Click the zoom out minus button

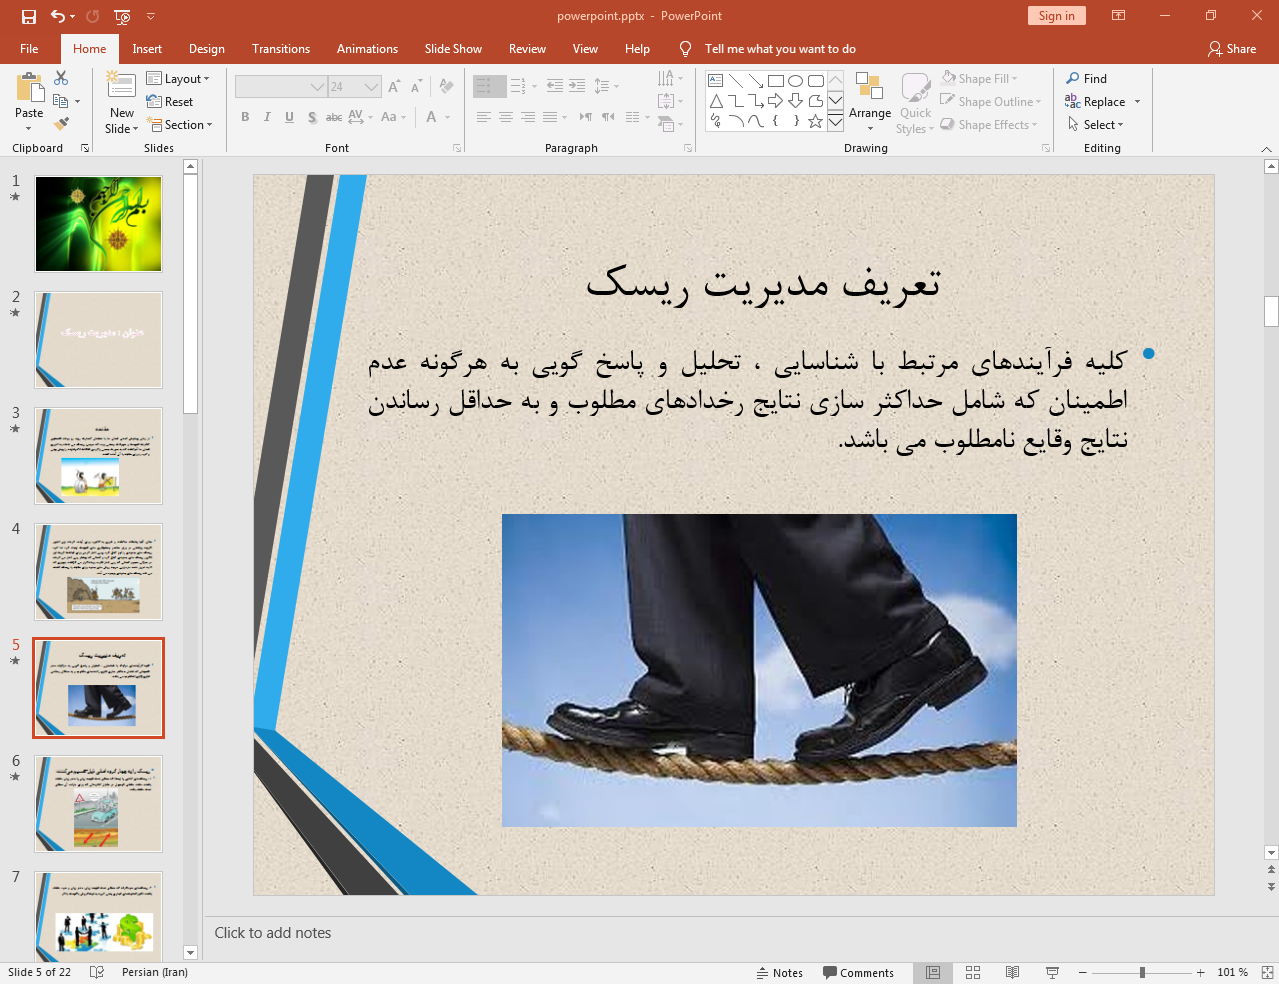[1082, 972]
